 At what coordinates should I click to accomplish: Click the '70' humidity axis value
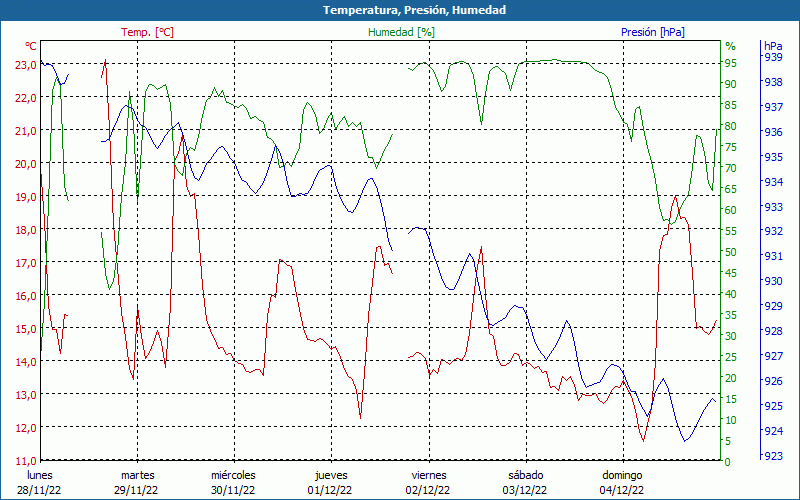click(x=731, y=168)
